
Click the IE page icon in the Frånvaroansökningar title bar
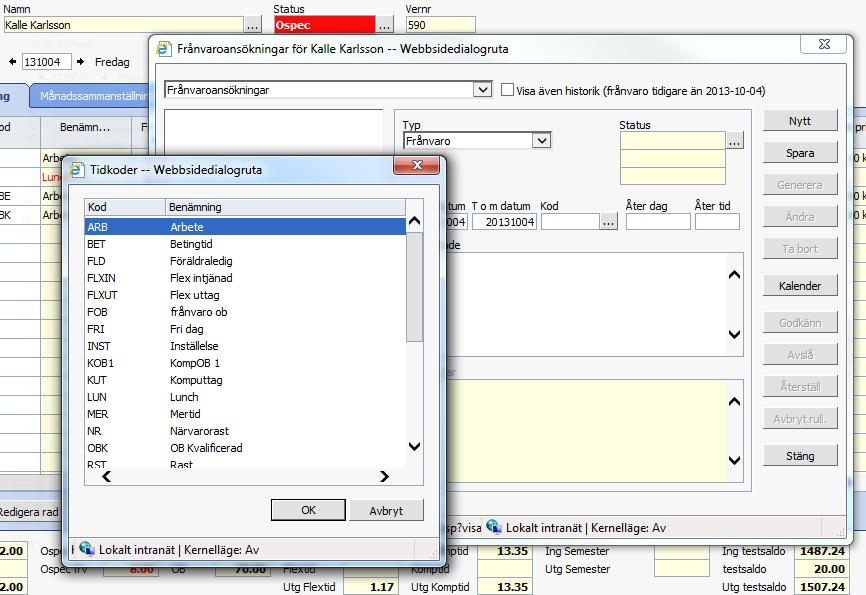pos(164,49)
